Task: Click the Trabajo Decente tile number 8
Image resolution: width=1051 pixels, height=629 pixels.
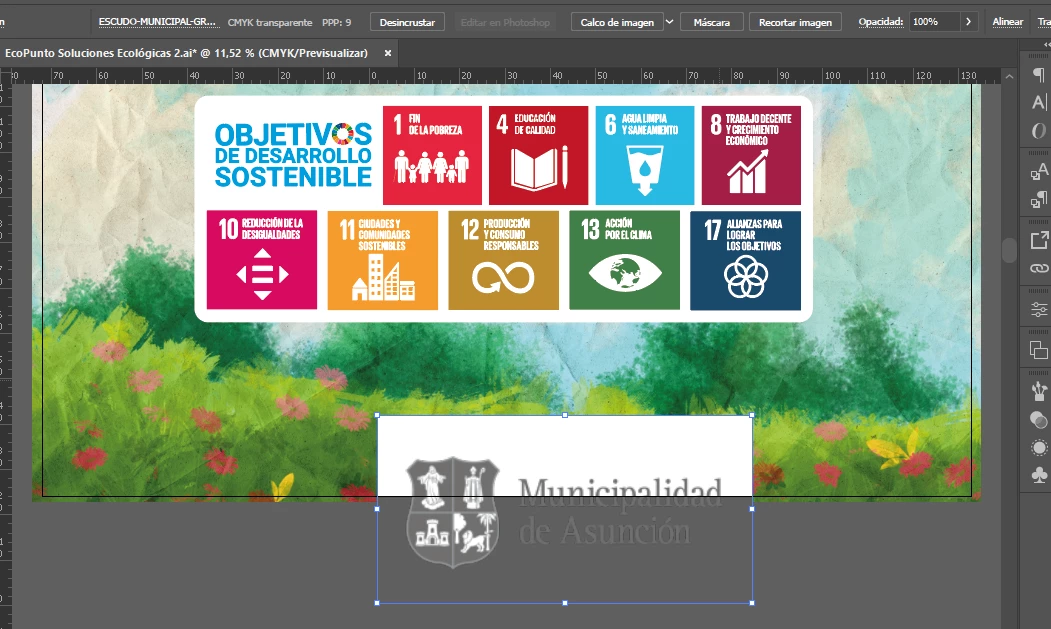Action: 751,155
